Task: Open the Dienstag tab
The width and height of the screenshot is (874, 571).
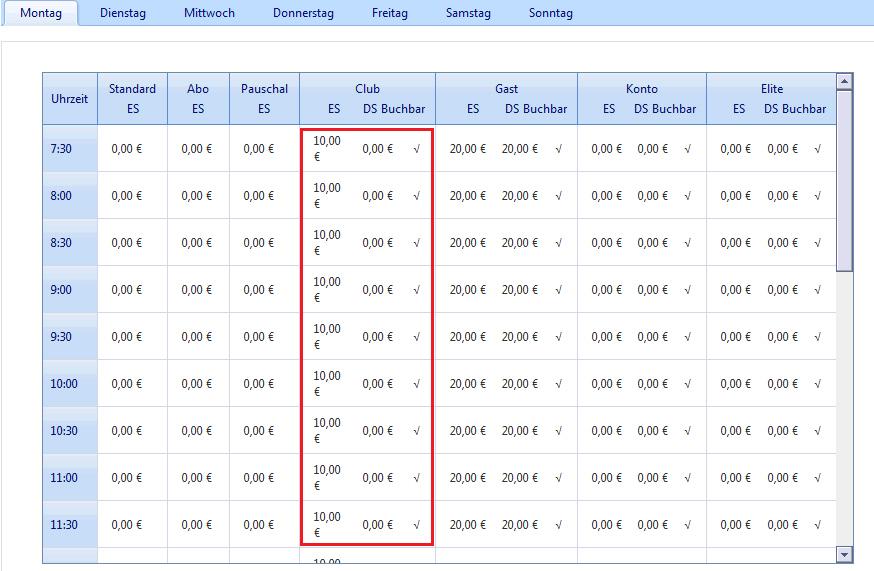Action: 123,13
